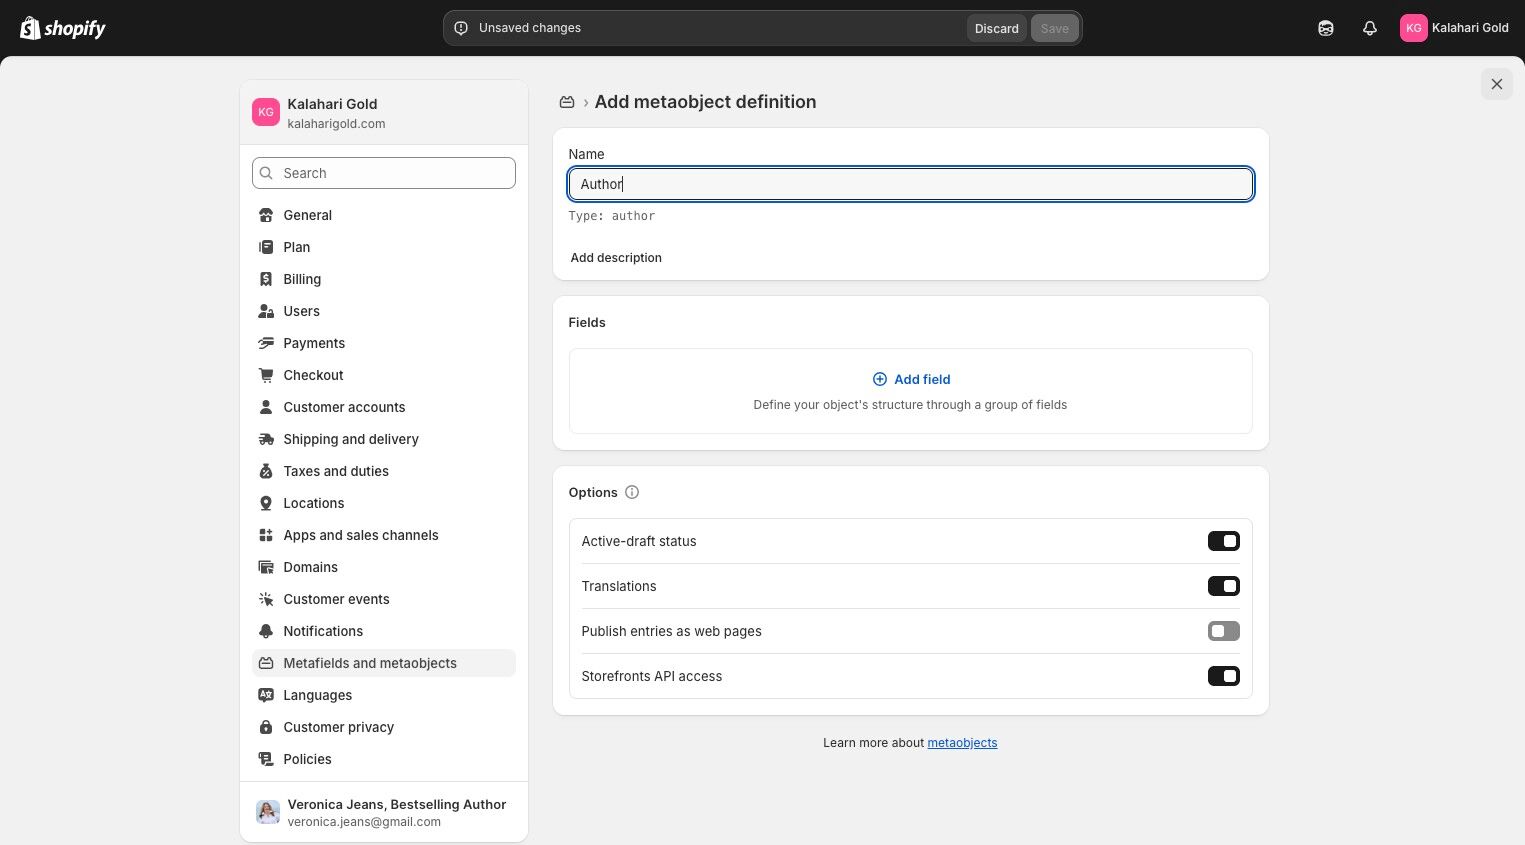The height and width of the screenshot is (845, 1525).
Task: Click the metaobjects breadcrumb icon
Action: click(567, 102)
